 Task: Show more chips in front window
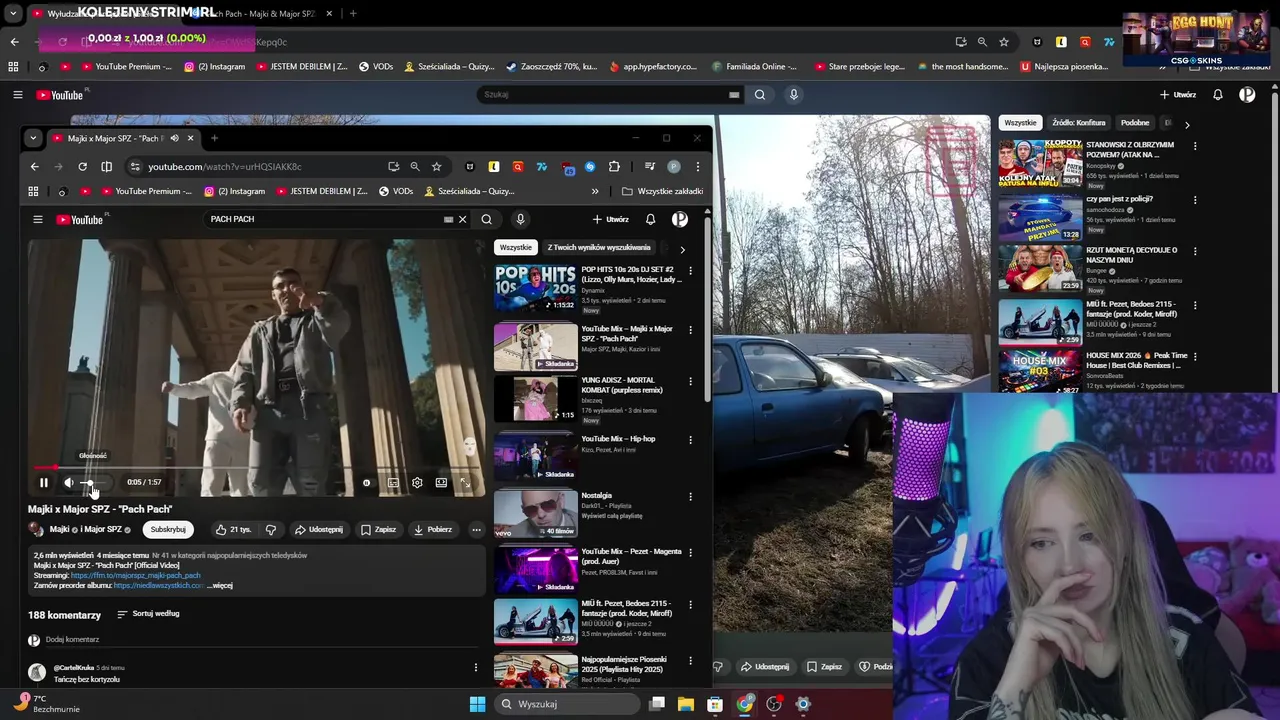pos(682,249)
